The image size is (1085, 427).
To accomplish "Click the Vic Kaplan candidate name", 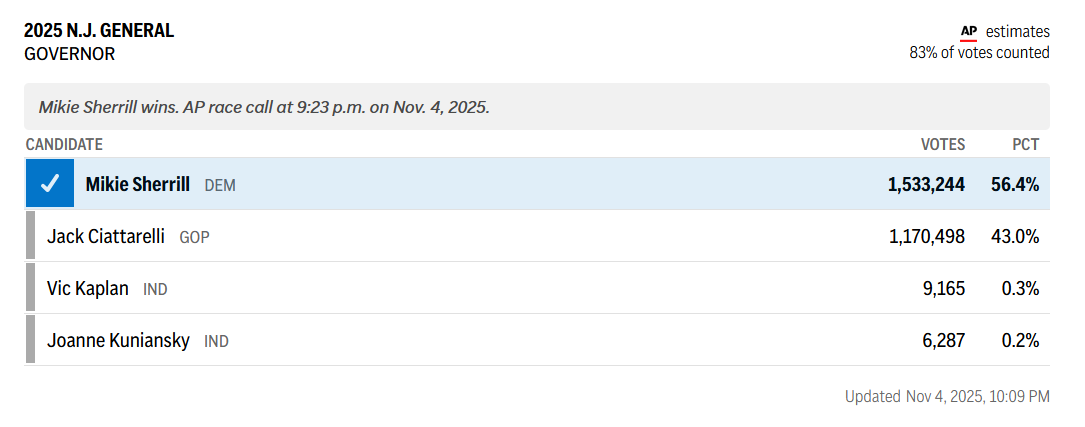I will [88, 289].
